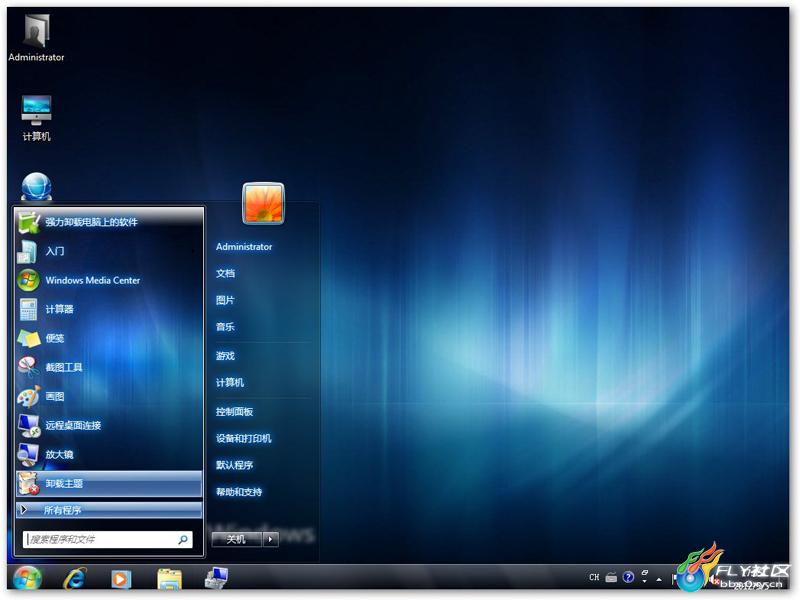Launch the 截图工具 snipping tool
This screenshot has height=600, width=800.
109,367
